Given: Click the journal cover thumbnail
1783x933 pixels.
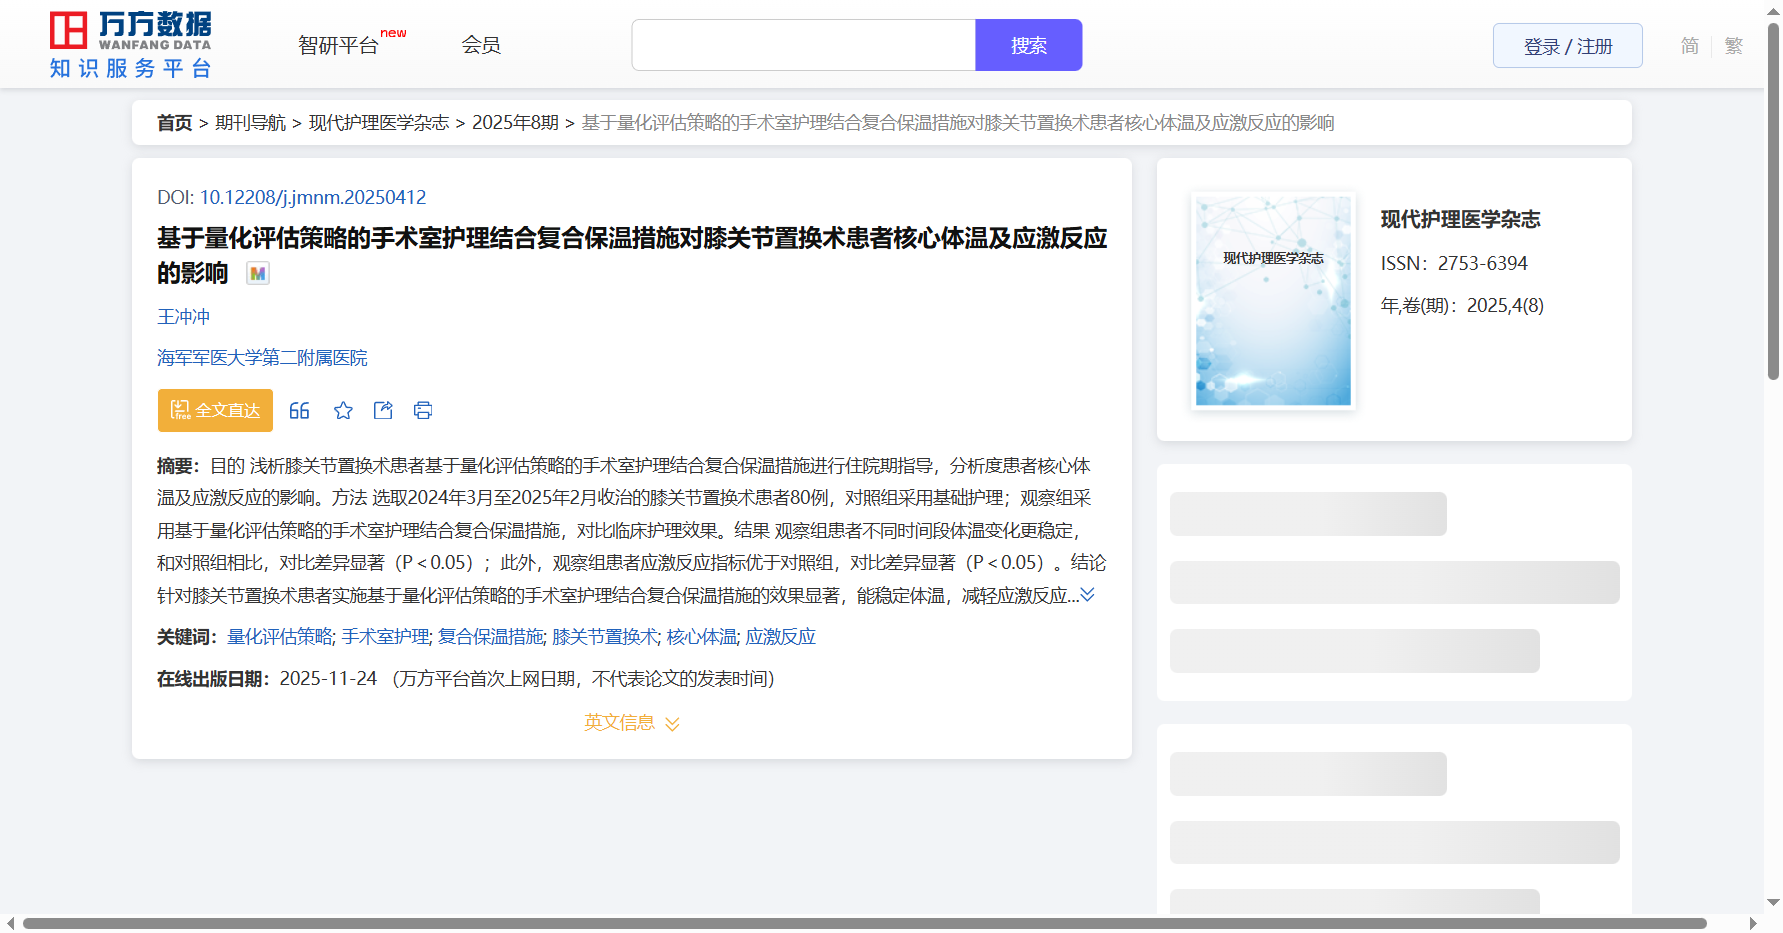Looking at the screenshot, I should click(x=1273, y=300).
